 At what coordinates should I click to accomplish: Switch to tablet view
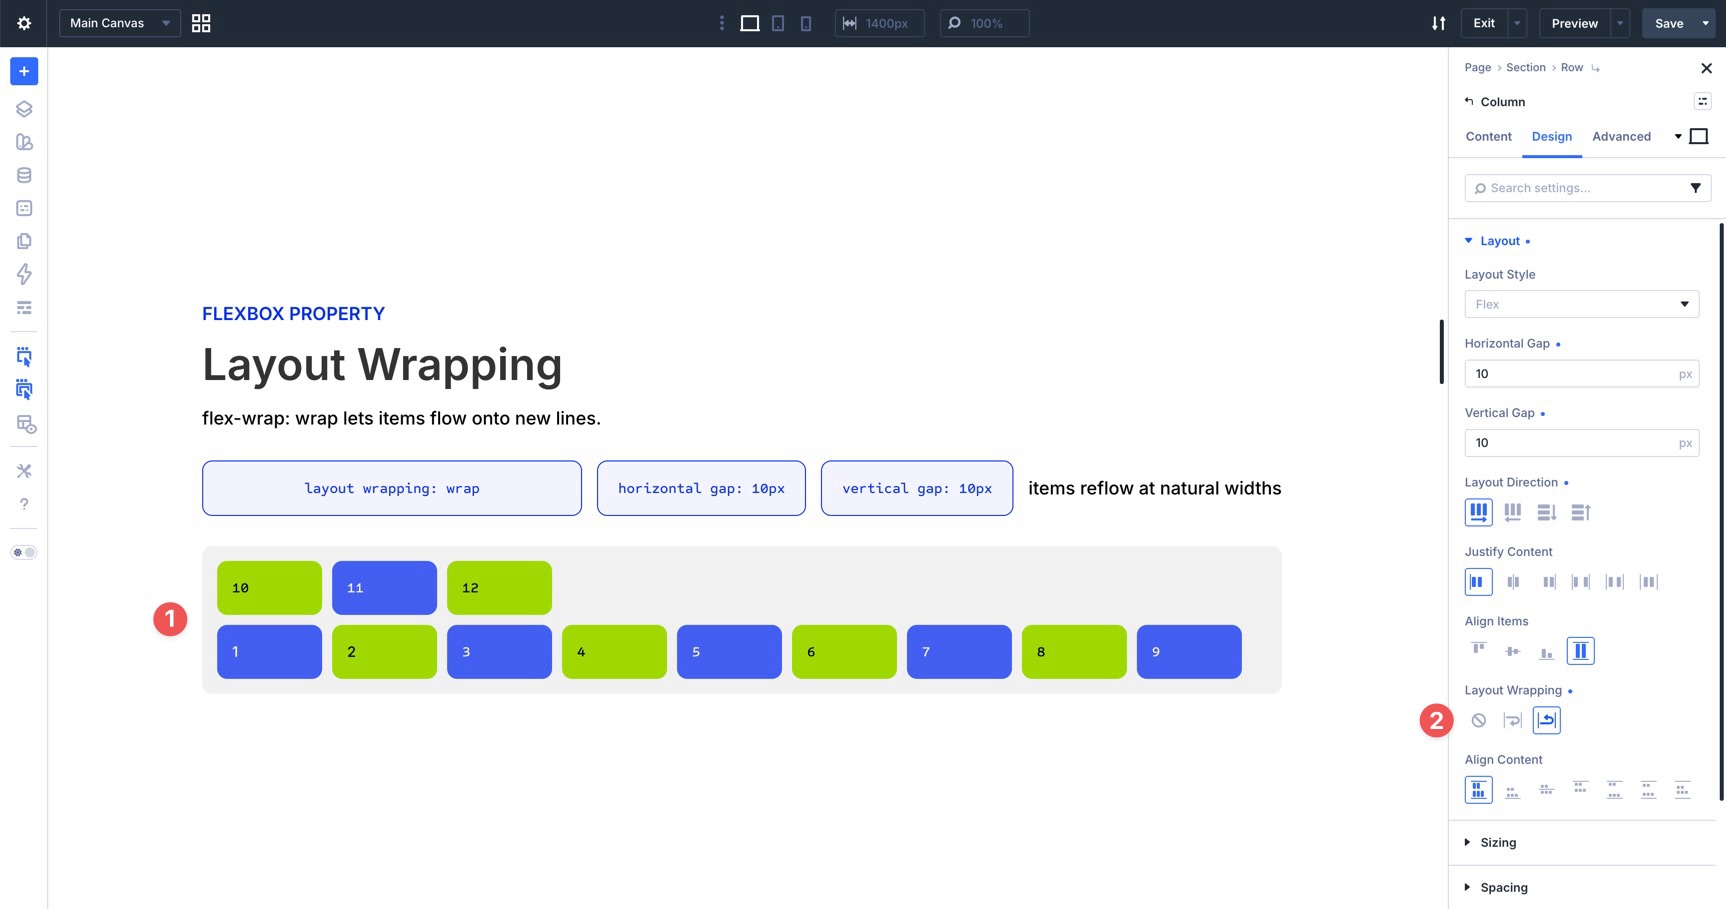(778, 23)
